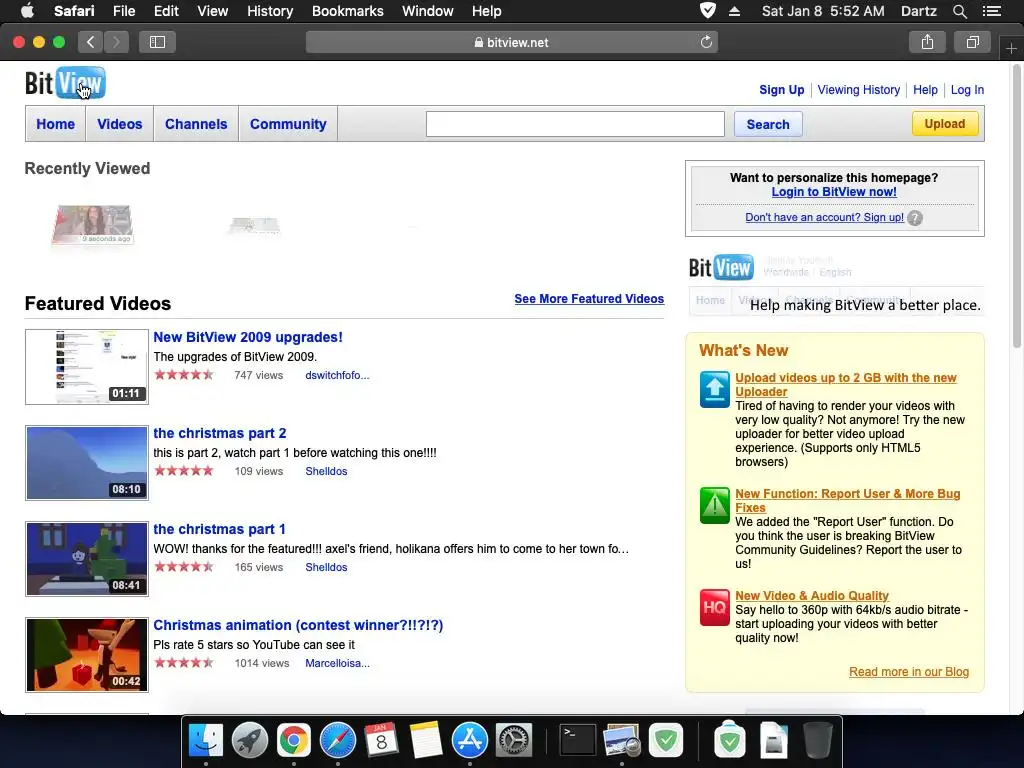Open the History menu
The width and height of the screenshot is (1024, 768).
click(270, 11)
